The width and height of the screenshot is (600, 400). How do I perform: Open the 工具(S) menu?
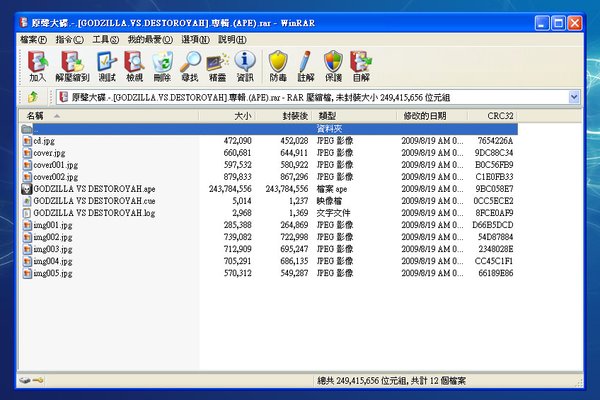(x=106, y=39)
